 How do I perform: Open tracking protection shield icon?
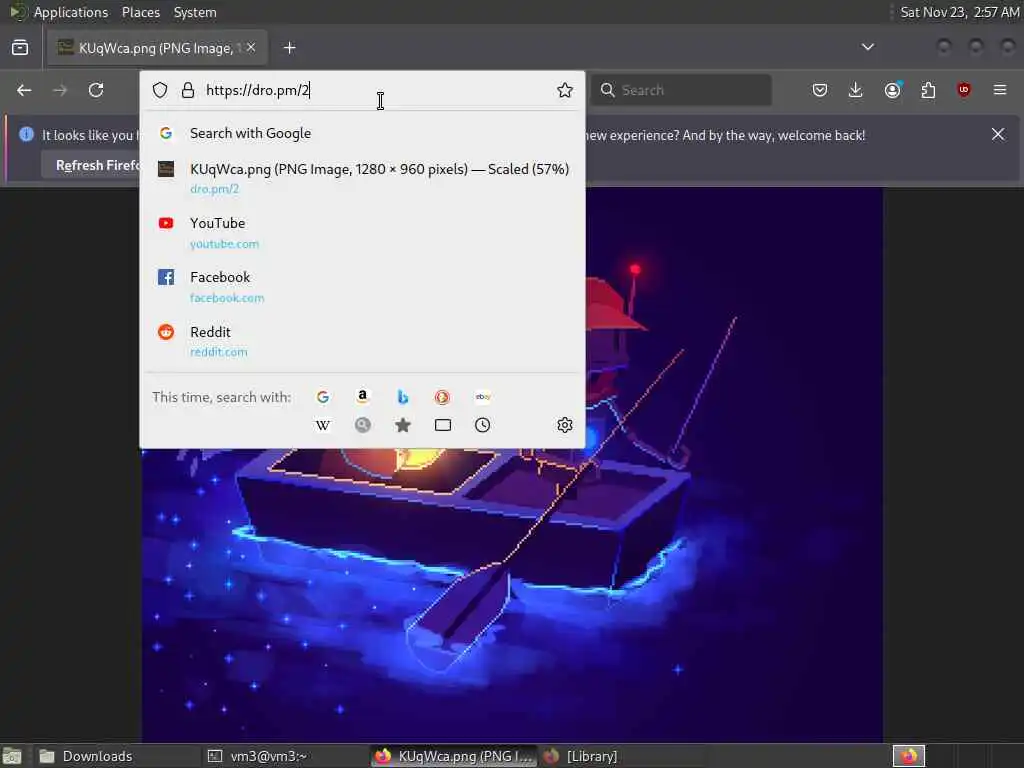click(160, 90)
